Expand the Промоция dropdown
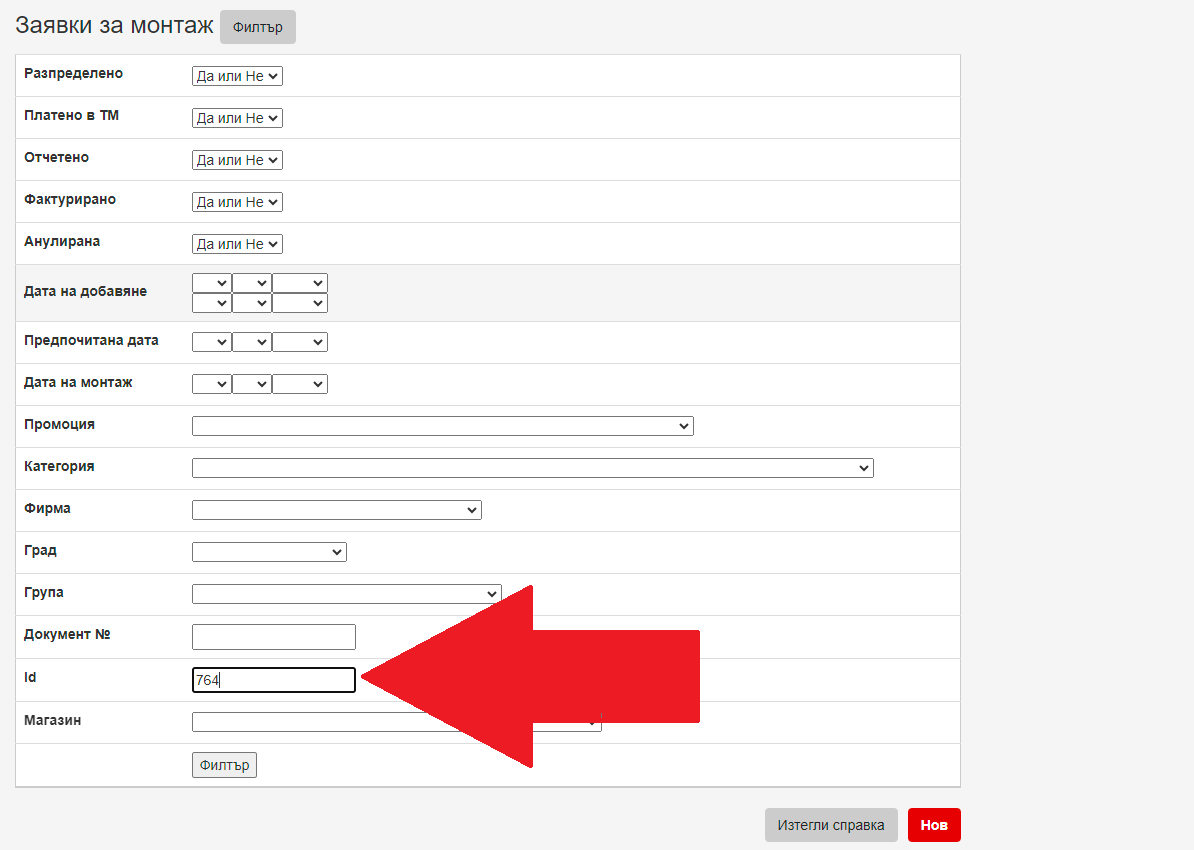The height and width of the screenshot is (850, 1194). coord(442,426)
